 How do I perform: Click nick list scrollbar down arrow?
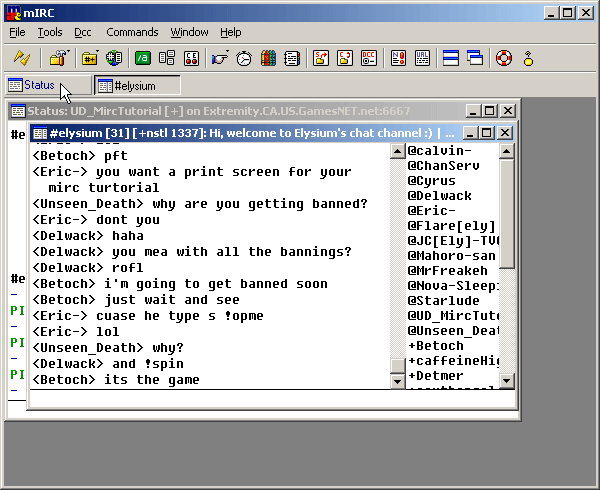[x=507, y=381]
